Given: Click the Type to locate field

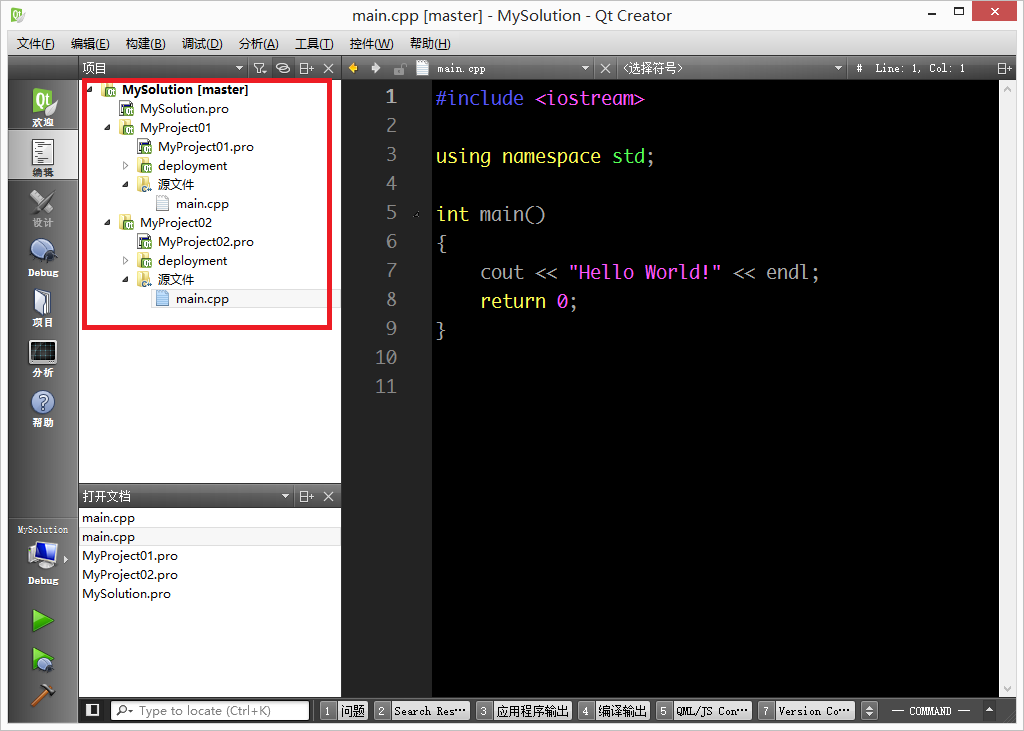Looking at the screenshot, I should click(210, 711).
